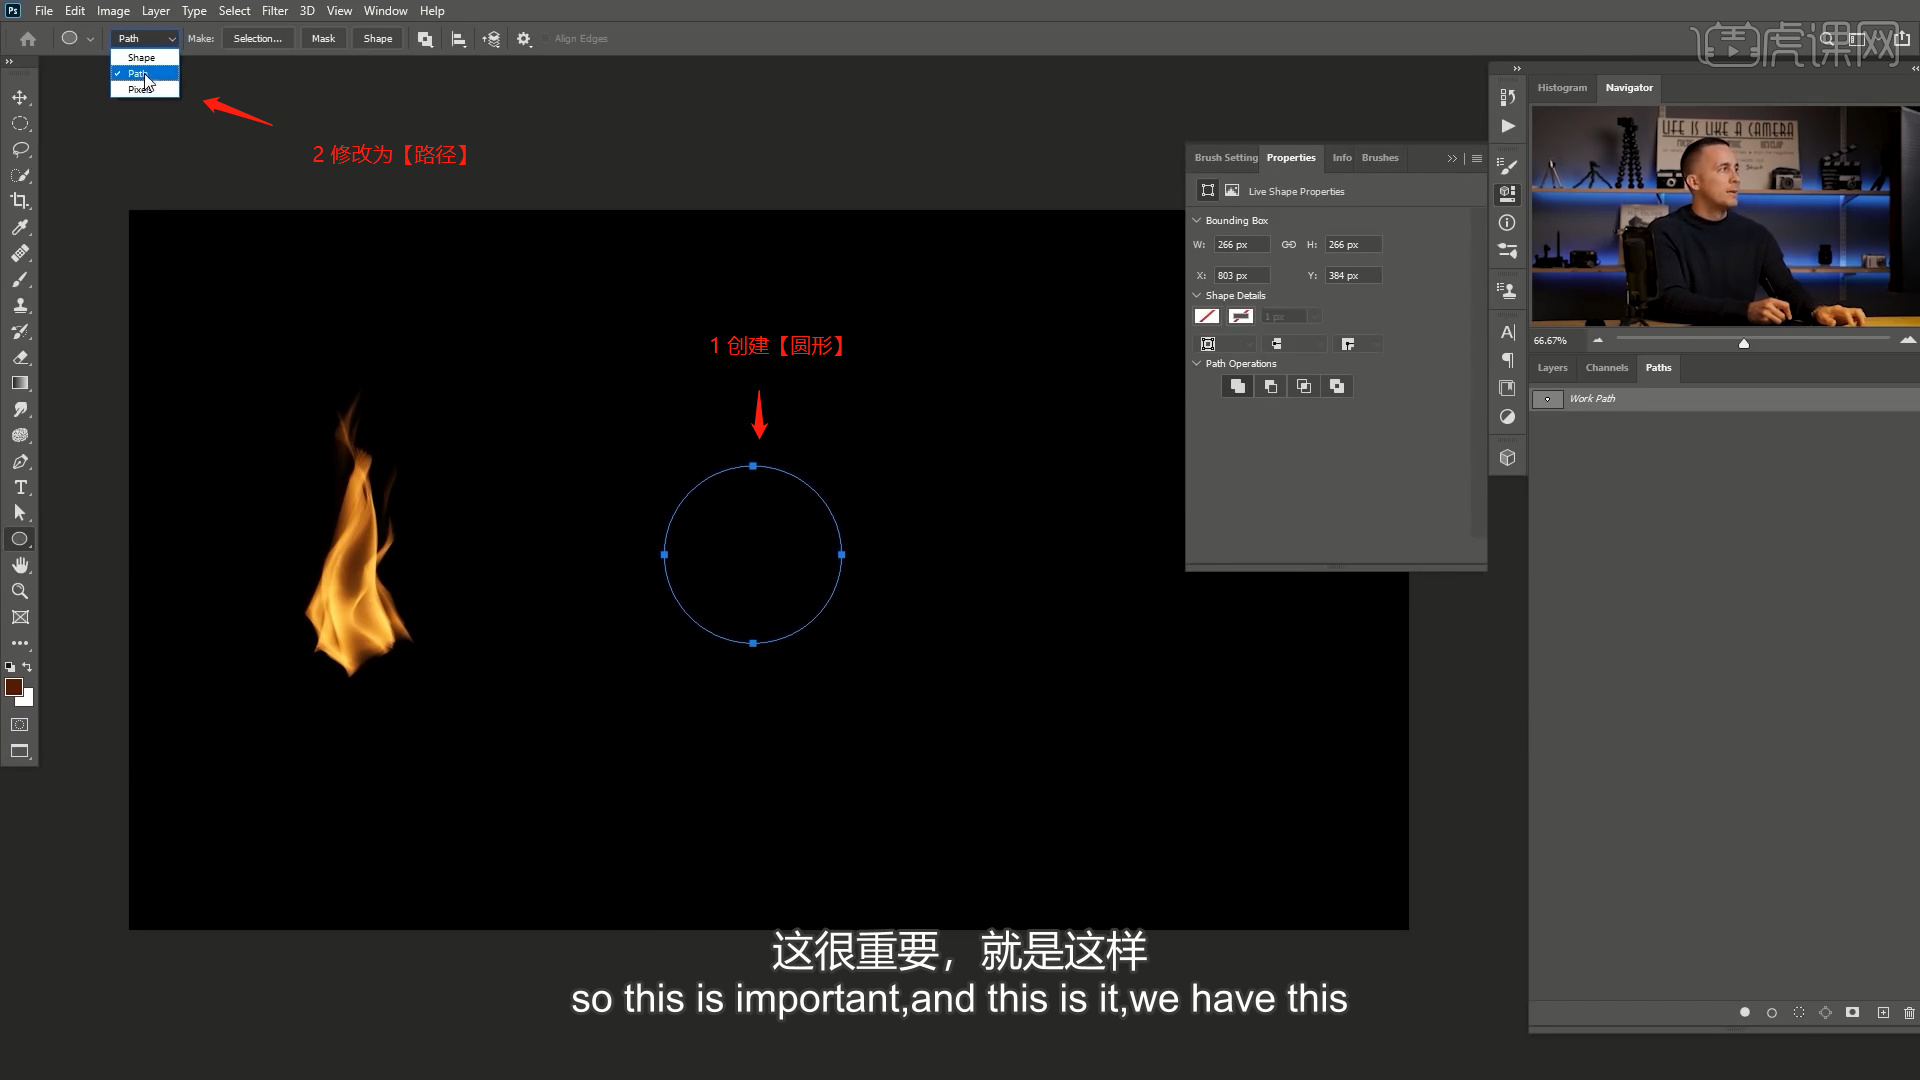Click the Load path as selection icon

pos(1799,1013)
